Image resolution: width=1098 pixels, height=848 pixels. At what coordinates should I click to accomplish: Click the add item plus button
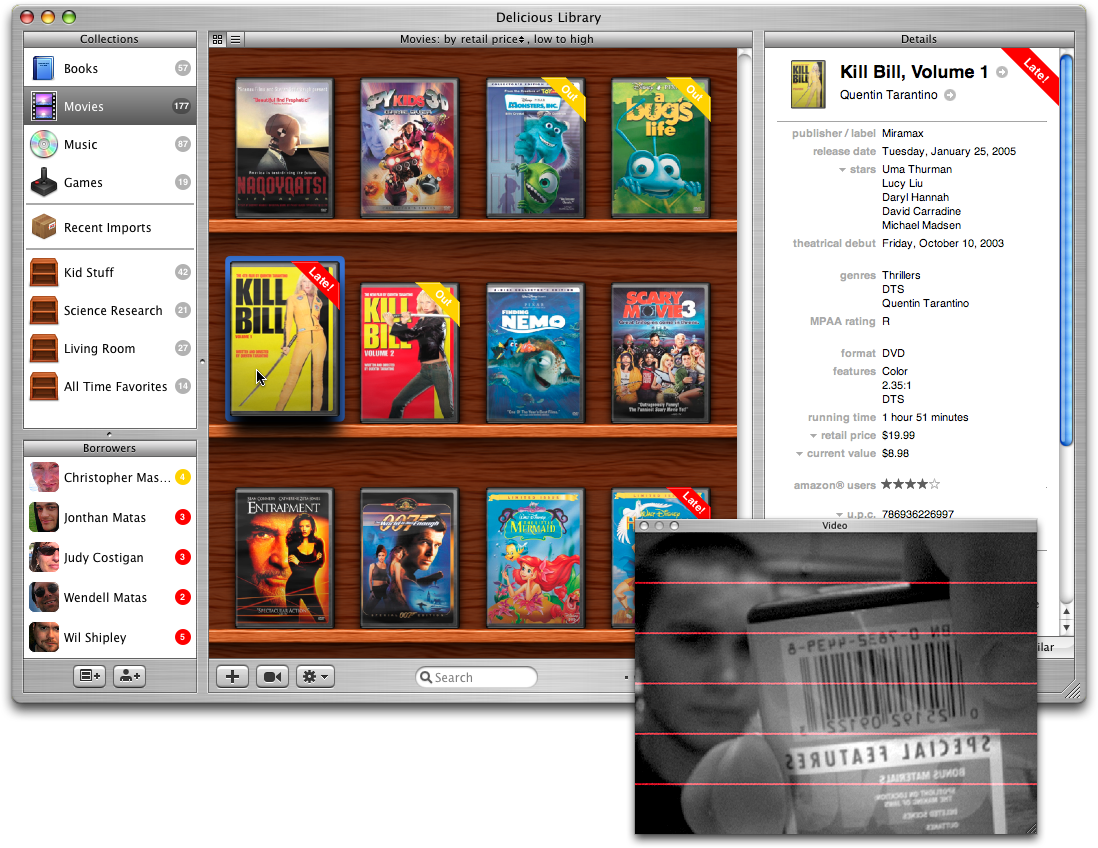232,676
